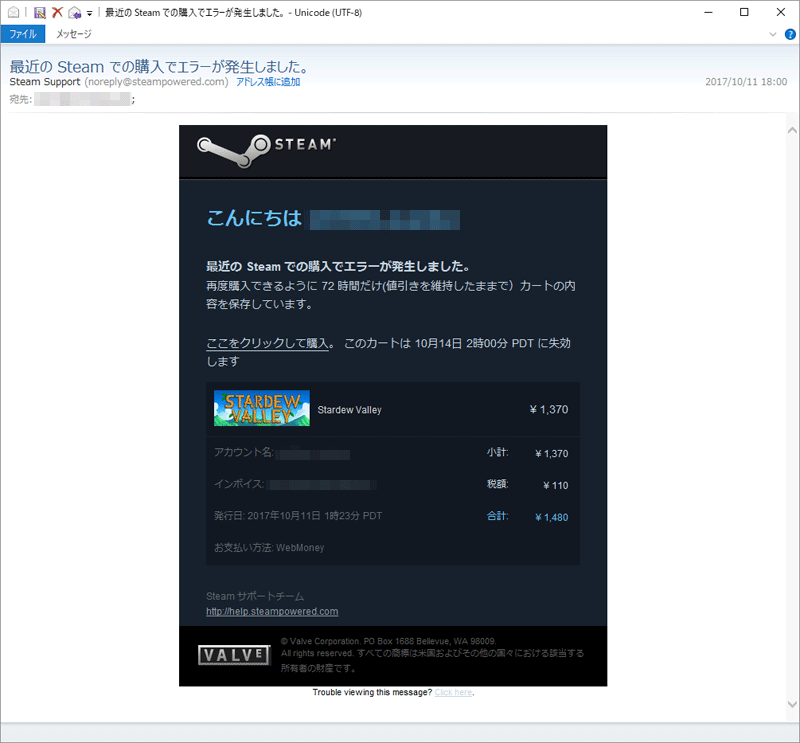Click the 'Stardew Valley' item name text
This screenshot has width=800, height=743.
point(349,410)
